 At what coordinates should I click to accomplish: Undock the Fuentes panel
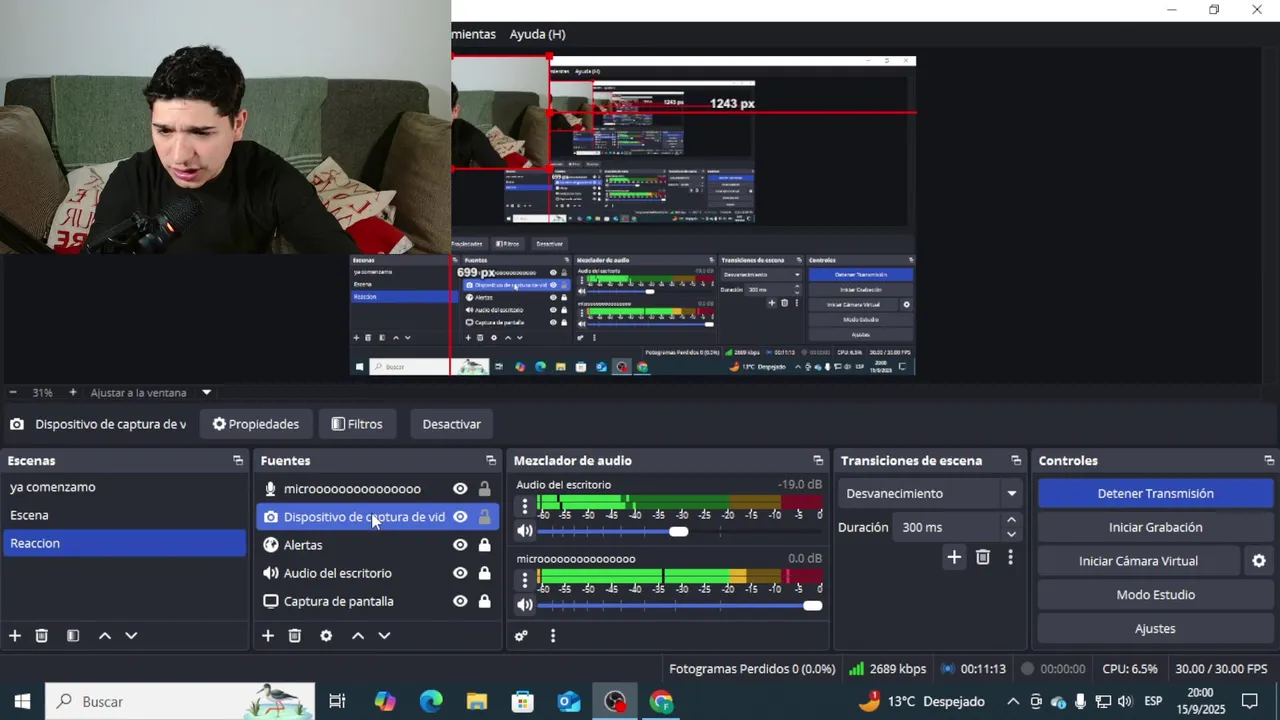pyautogui.click(x=491, y=461)
